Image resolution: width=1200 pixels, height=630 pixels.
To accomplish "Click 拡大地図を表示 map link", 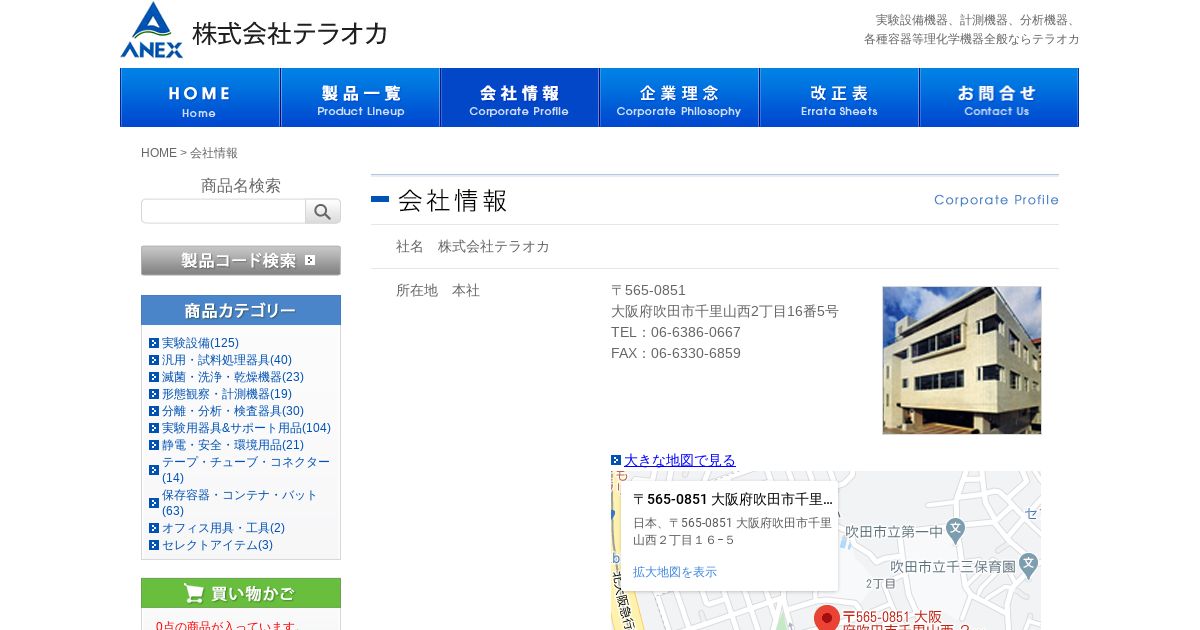I will tap(675, 572).
